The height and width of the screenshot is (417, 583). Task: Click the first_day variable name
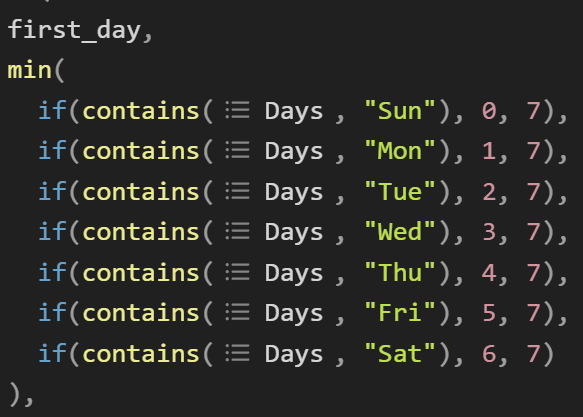[x=74, y=30]
